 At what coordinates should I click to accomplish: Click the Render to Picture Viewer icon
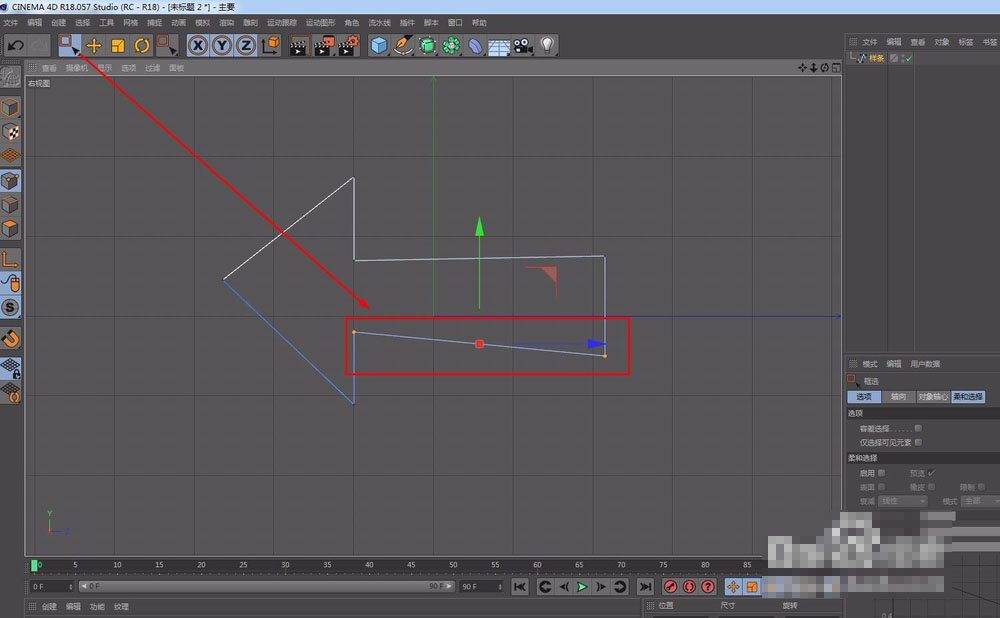(323, 45)
